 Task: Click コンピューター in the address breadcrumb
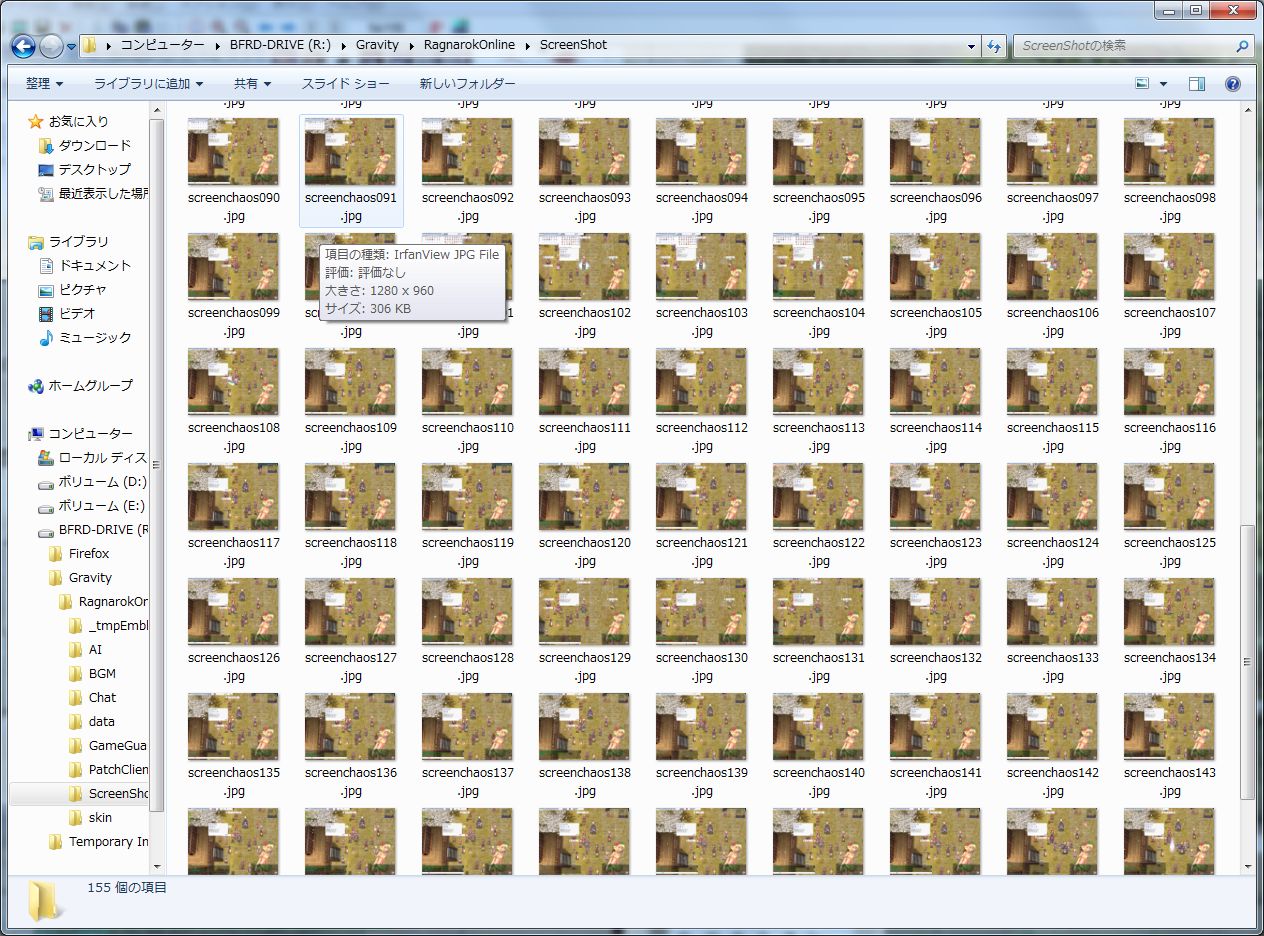[162, 45]
